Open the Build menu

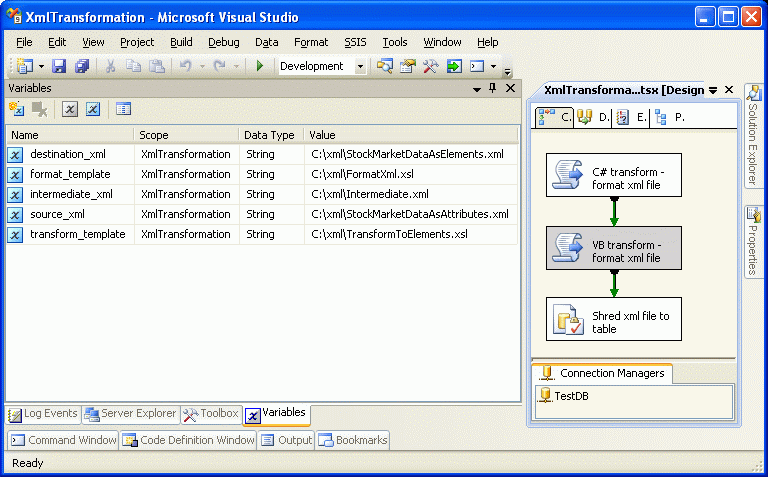pos(181,43)
